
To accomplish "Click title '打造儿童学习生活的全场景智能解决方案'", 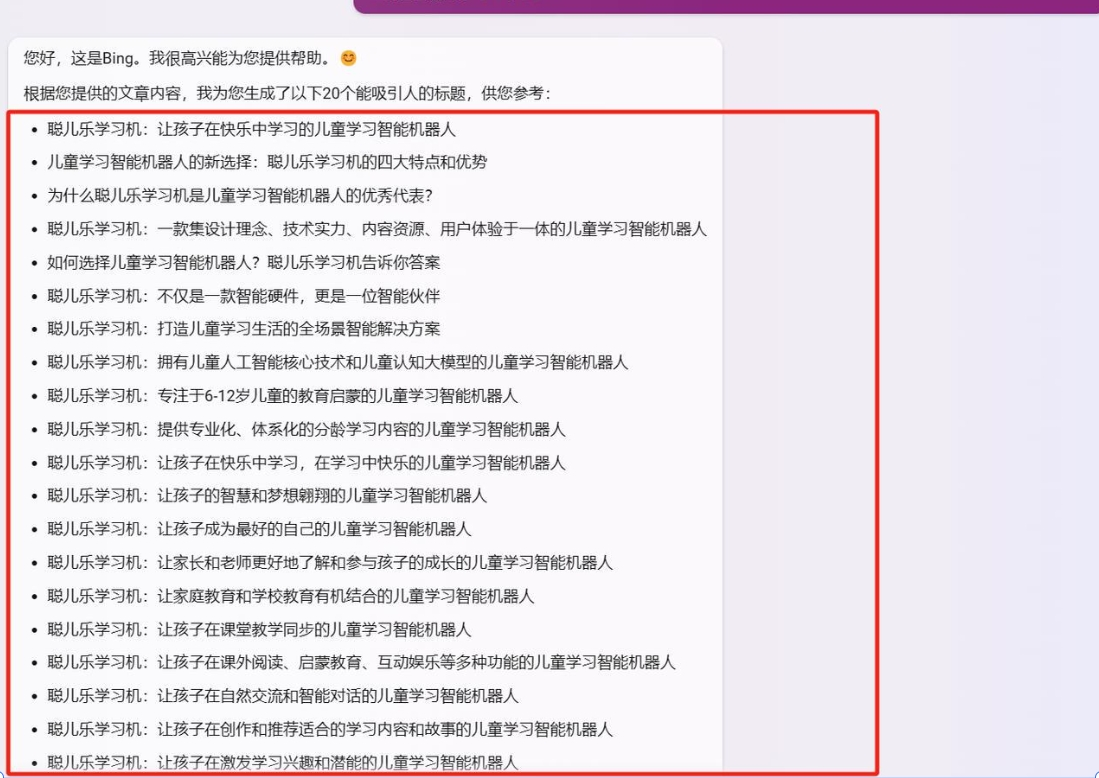I will pos(244,329).
